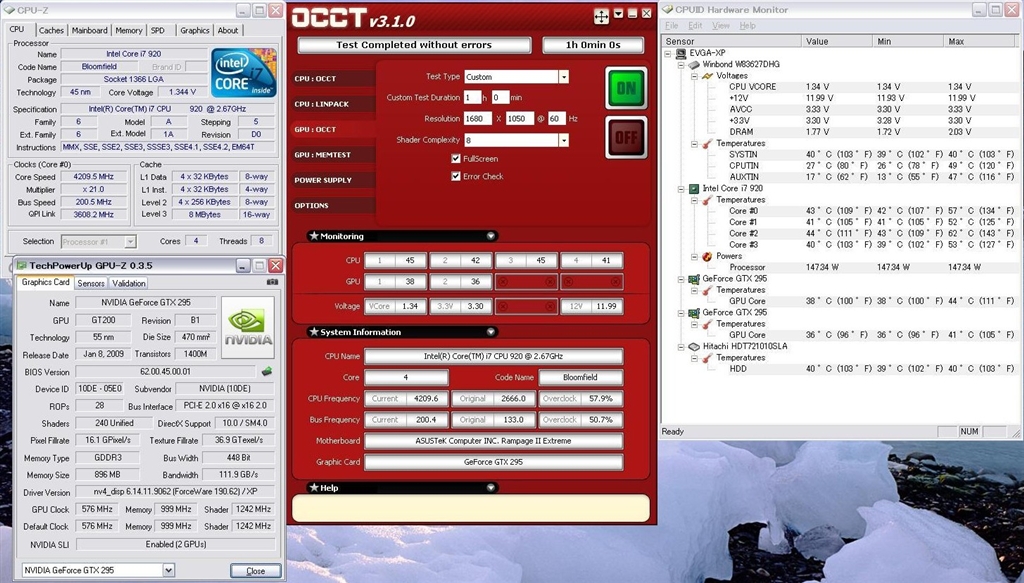The height and width of the screenshot is (583, 1024).
Task: Collapse the Winbond W83627DHG tree node
Action: (x=681, y=64)
